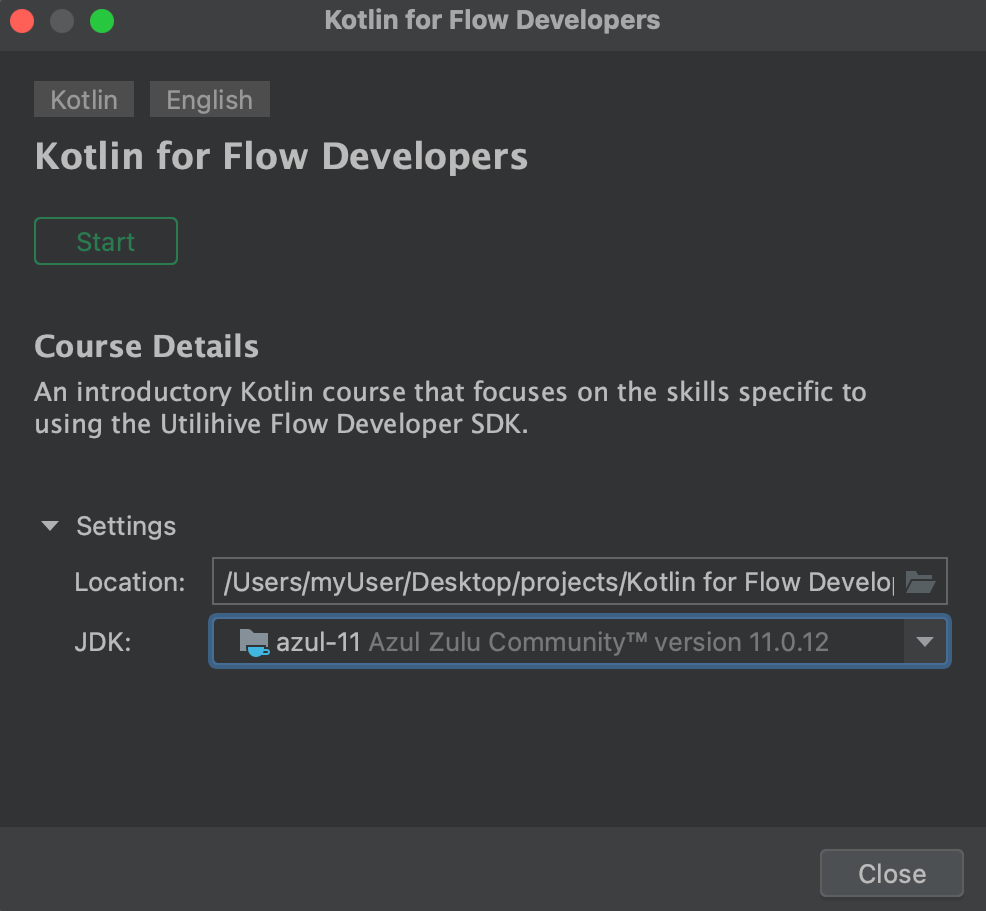This screenshot has height=911, width=986.
Task: Click the dropdown arrow on the JDK field
Action: (x=924, y=641)
